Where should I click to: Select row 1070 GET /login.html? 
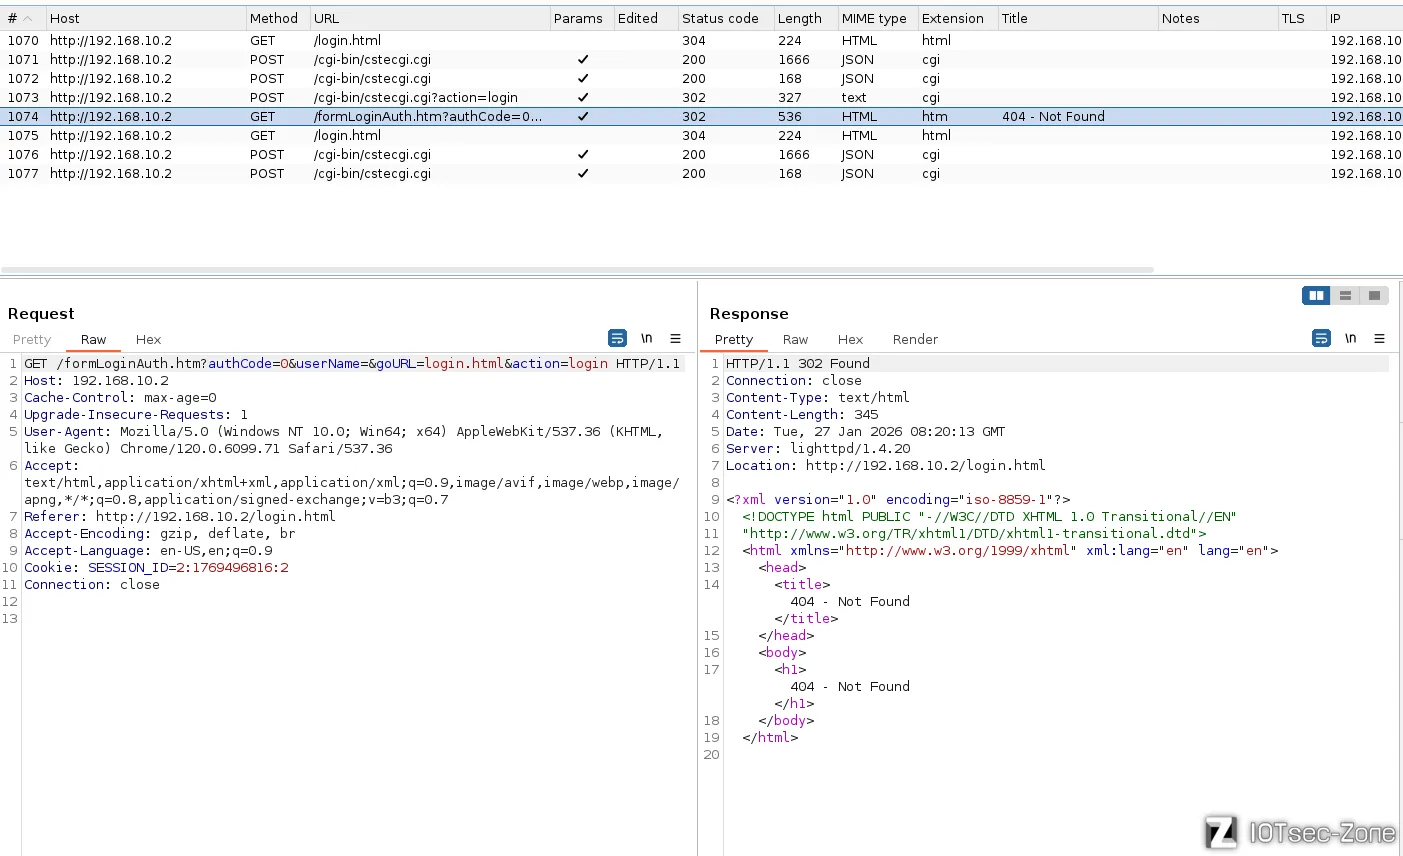(x=347, y=41)
